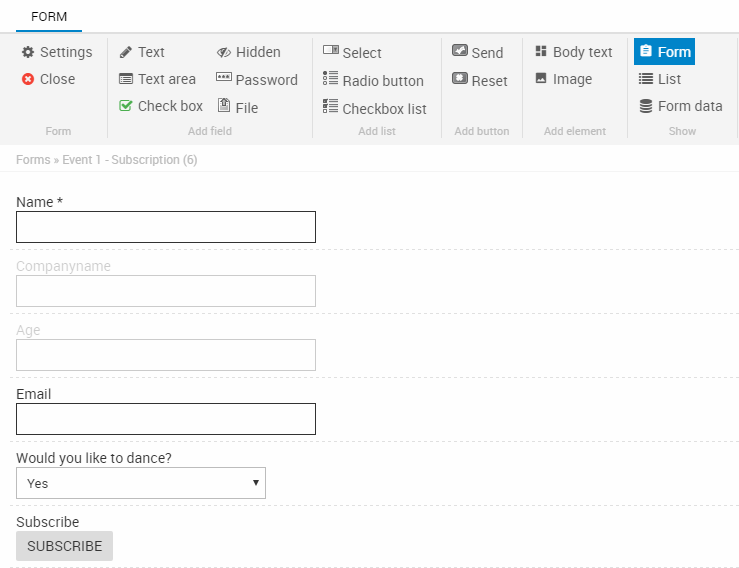The height and width of the screenshot is (568, 739).
Task: Show the Form data view
Action: 680,106
